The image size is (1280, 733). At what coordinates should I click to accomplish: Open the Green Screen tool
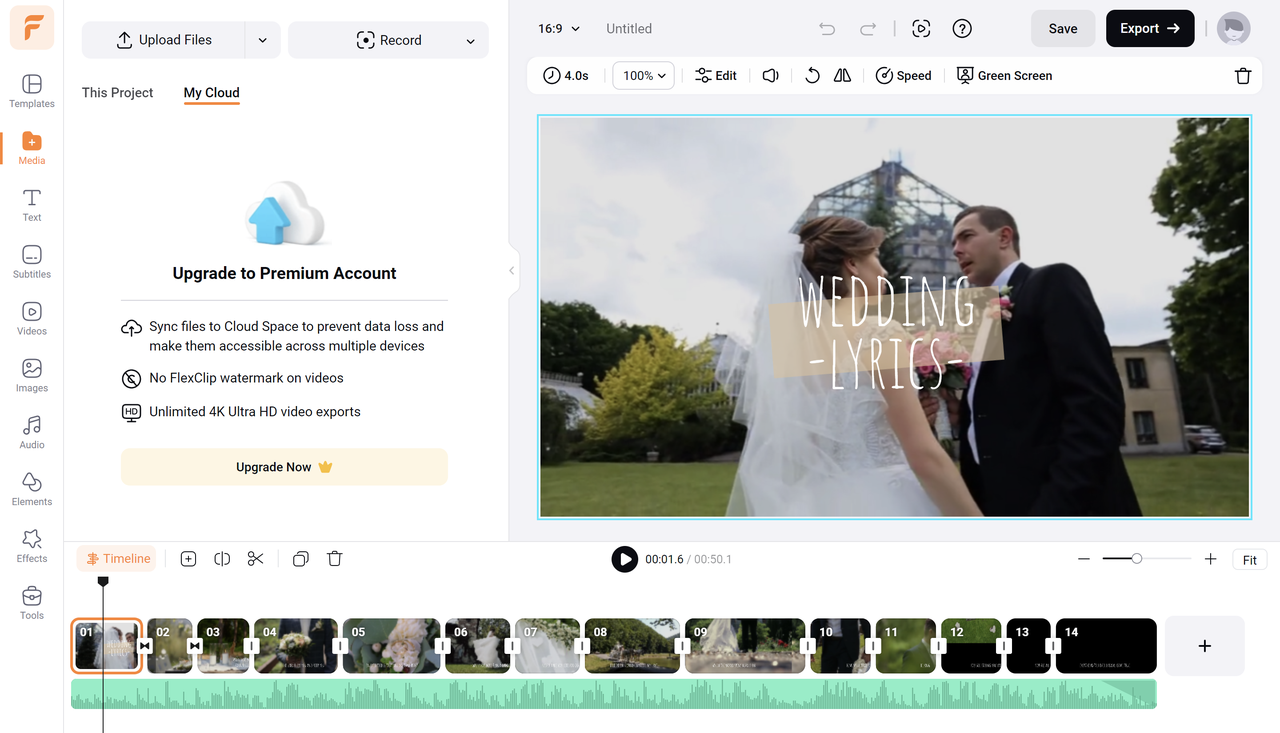1004,75
